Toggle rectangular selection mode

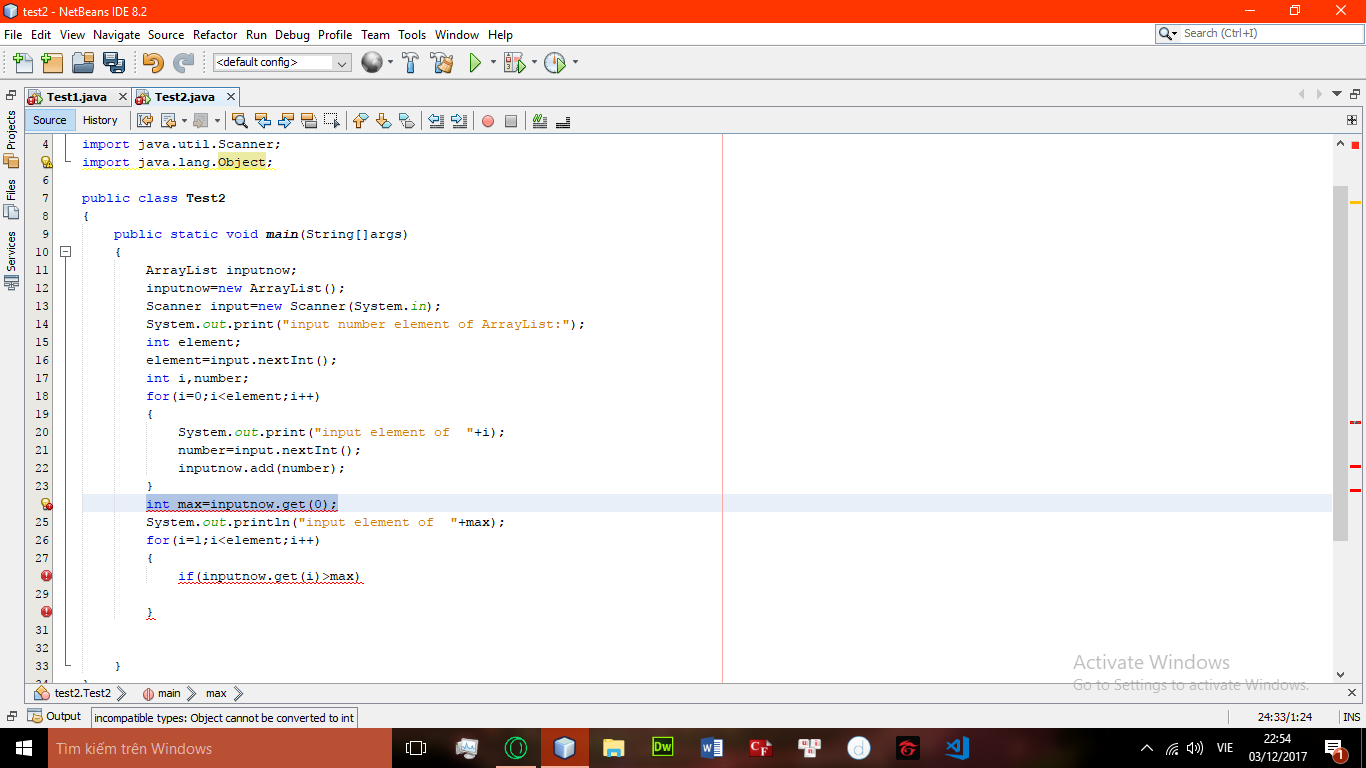coord(332,121)
